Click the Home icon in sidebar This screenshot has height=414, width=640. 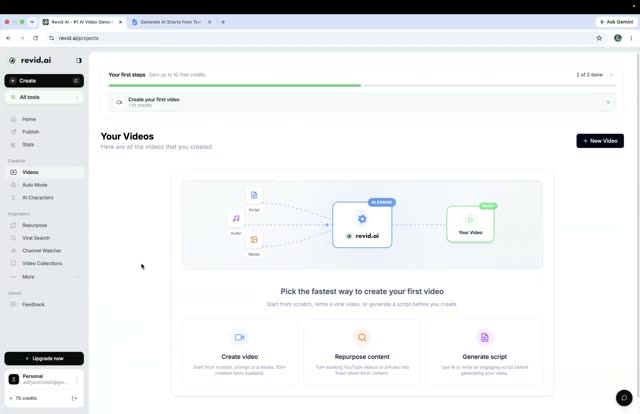13,119
